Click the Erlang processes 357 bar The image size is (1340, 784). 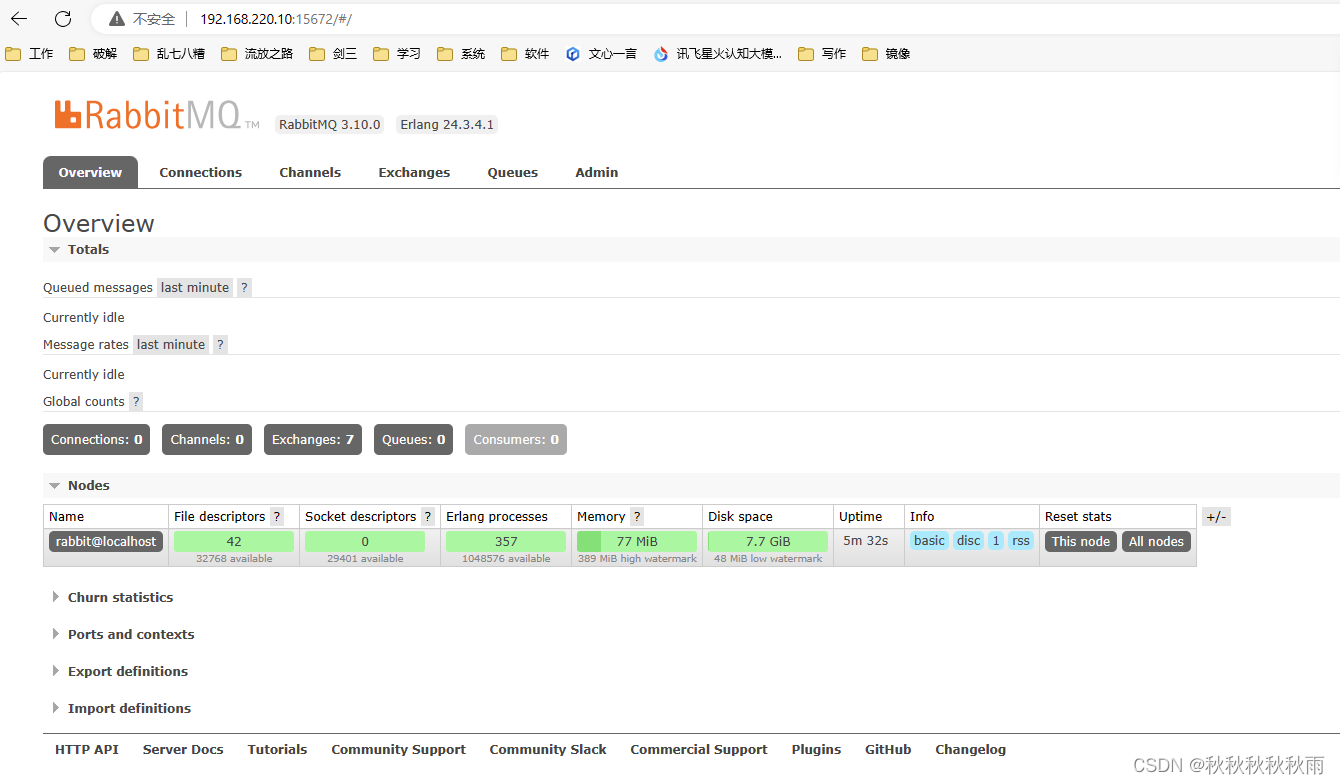coord(506,541)
